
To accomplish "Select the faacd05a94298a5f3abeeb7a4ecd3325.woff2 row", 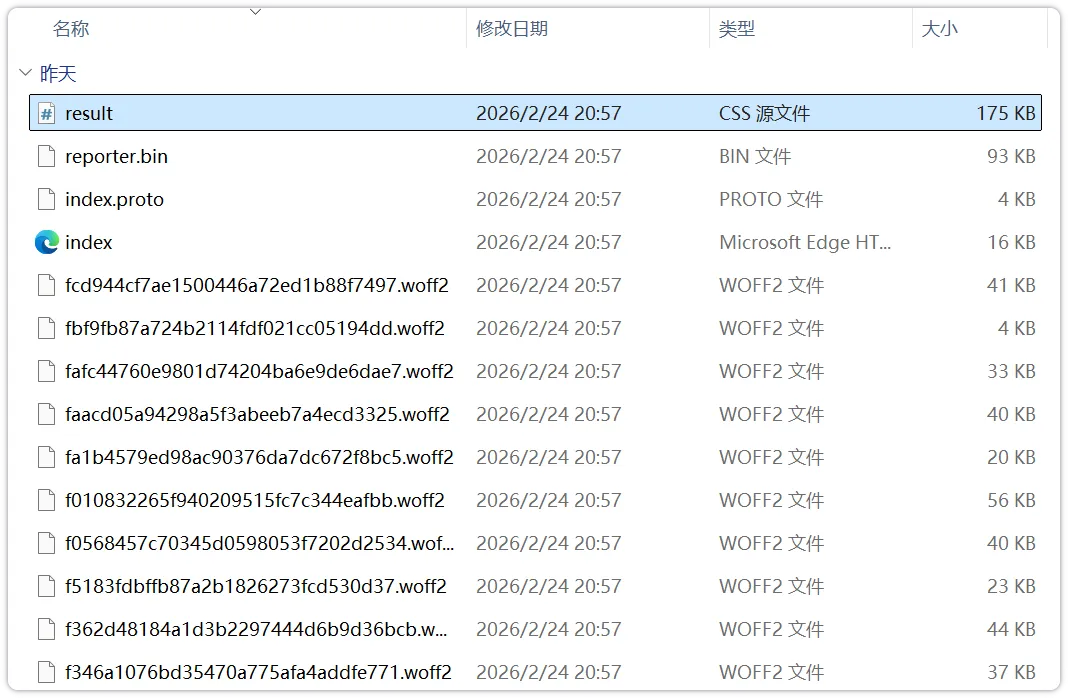I will [x=256, y=414].
